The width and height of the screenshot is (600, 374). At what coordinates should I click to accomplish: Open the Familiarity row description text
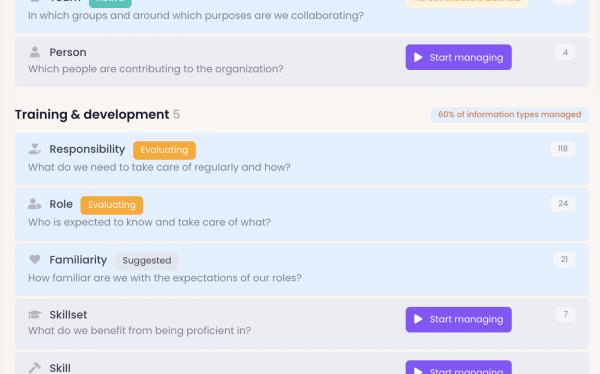165,278
